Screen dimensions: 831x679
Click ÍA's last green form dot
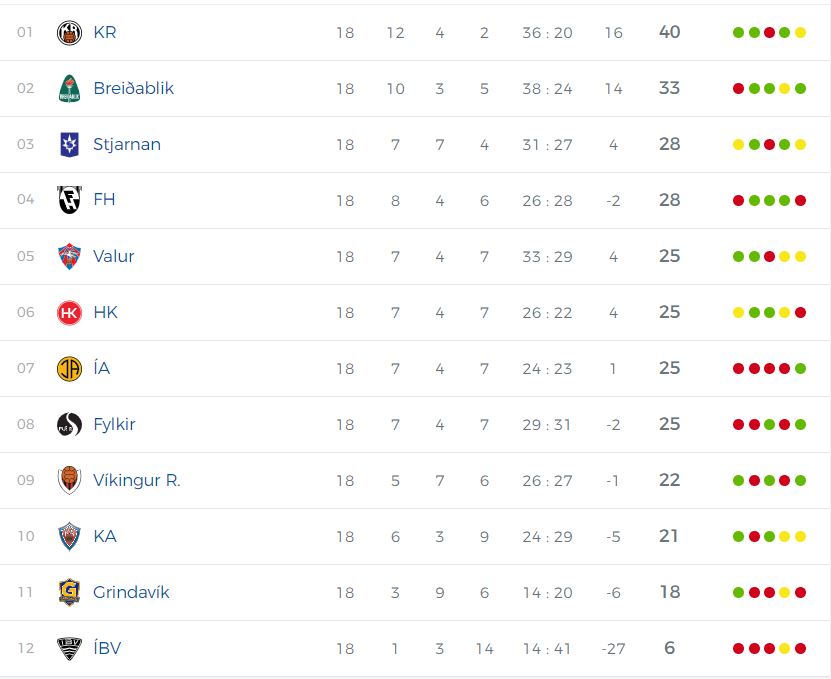pyautogui.click(x=800, y=368)
